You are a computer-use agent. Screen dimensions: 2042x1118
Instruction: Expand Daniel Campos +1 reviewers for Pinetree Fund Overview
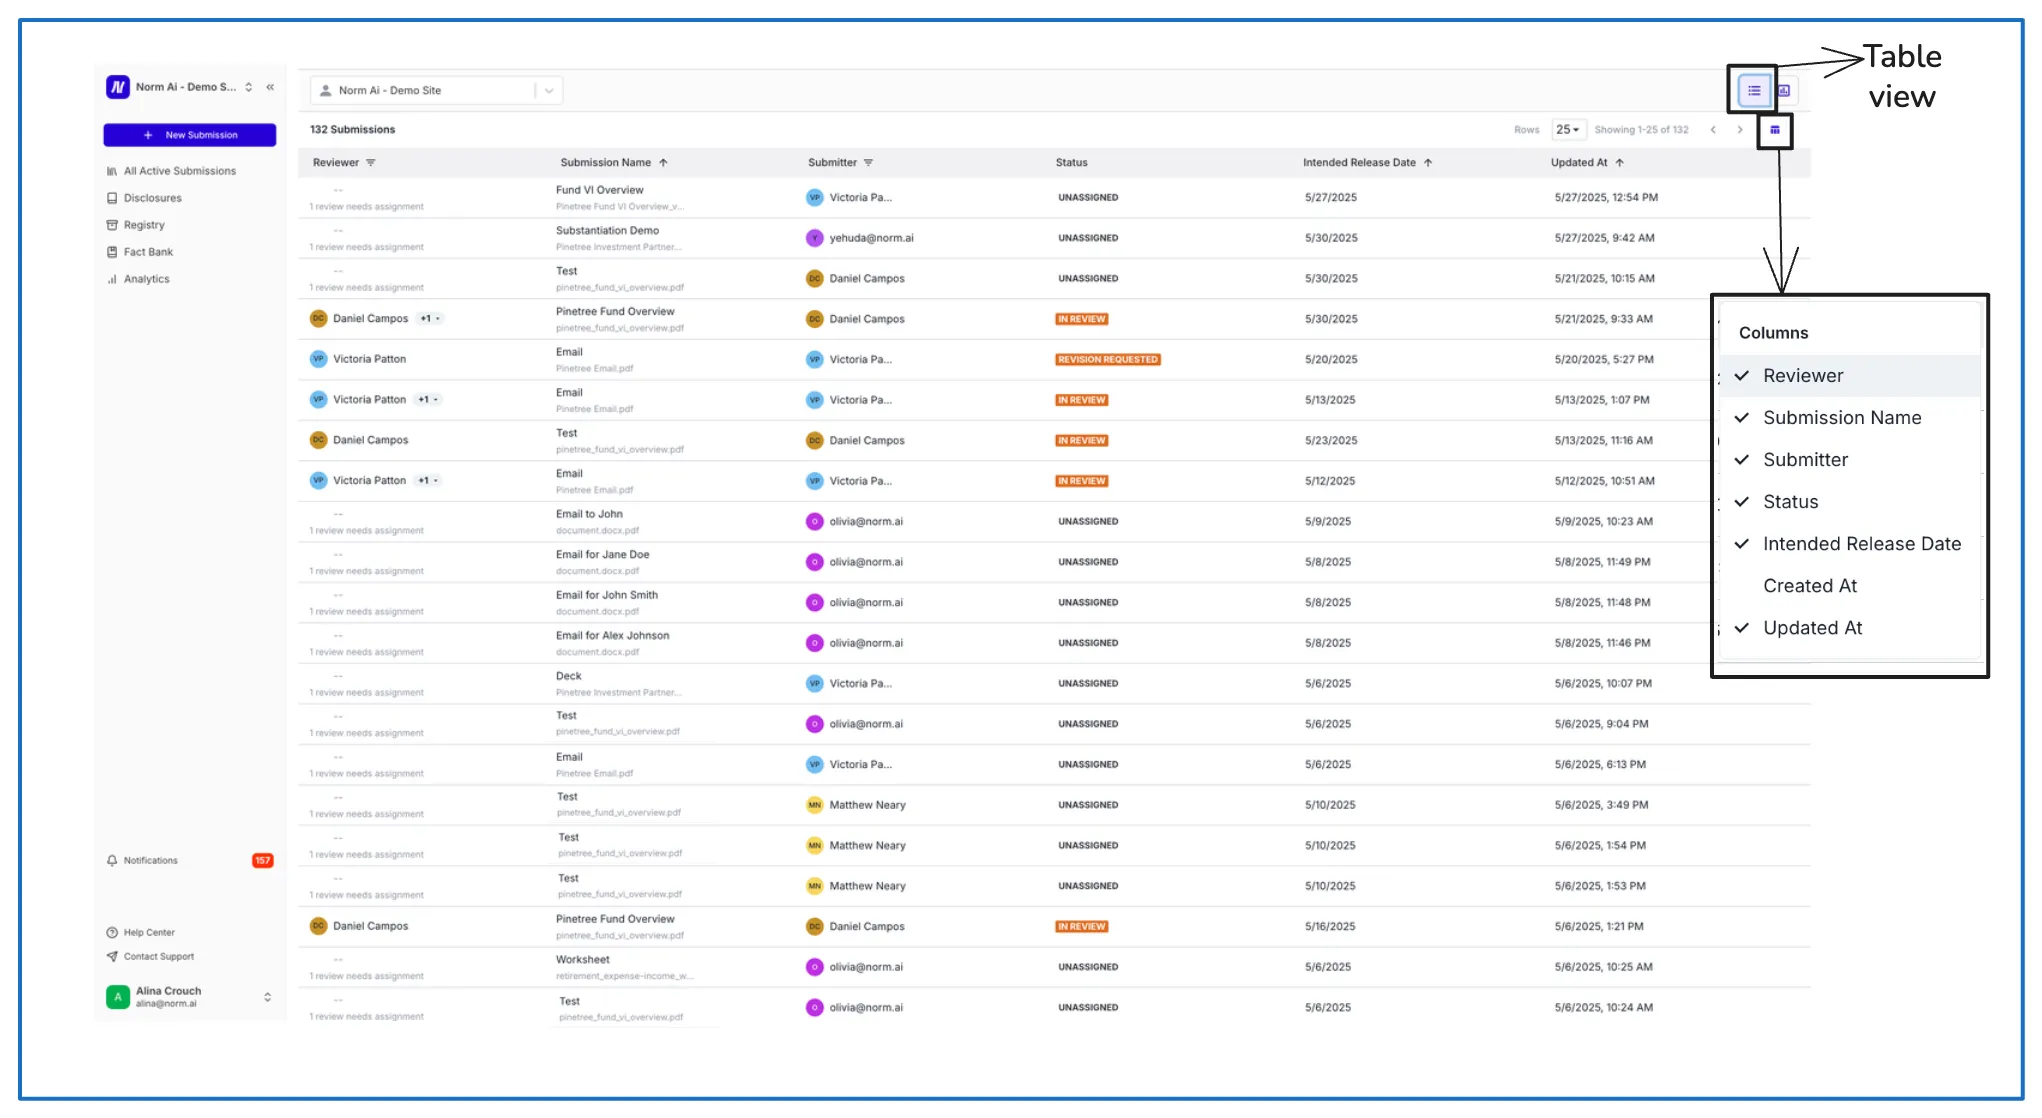click(x=430, y=319)
